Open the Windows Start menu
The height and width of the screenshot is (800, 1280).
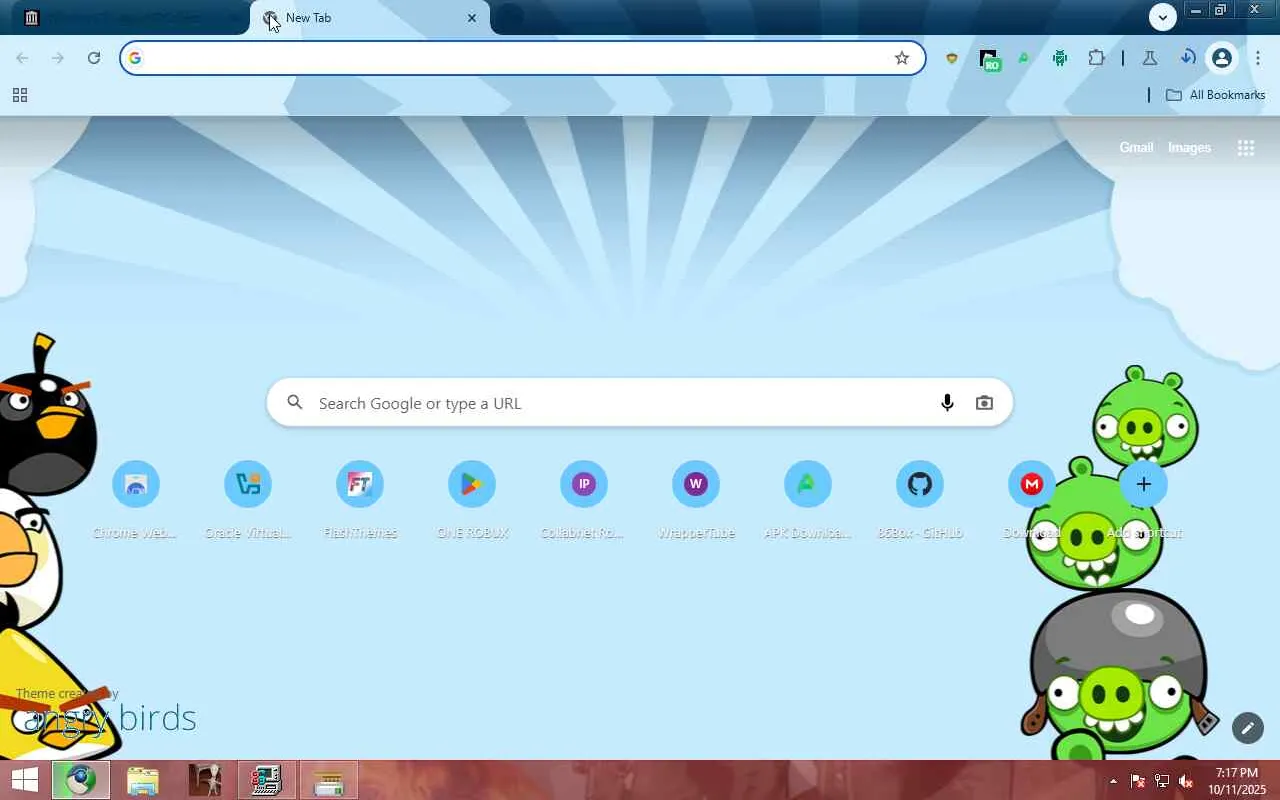click(24, 780)
